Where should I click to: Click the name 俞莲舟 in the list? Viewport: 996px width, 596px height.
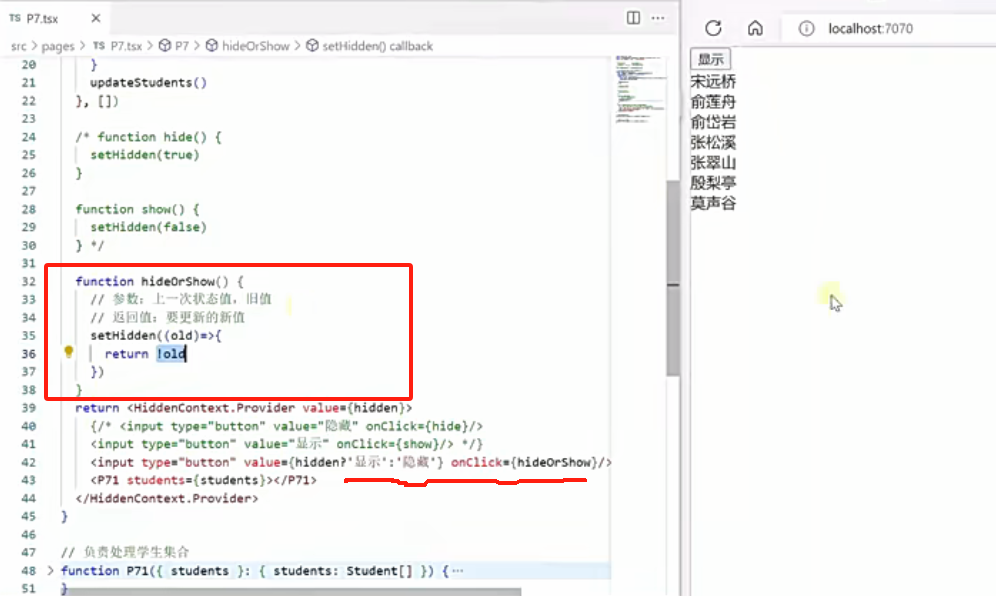(713, 102)
